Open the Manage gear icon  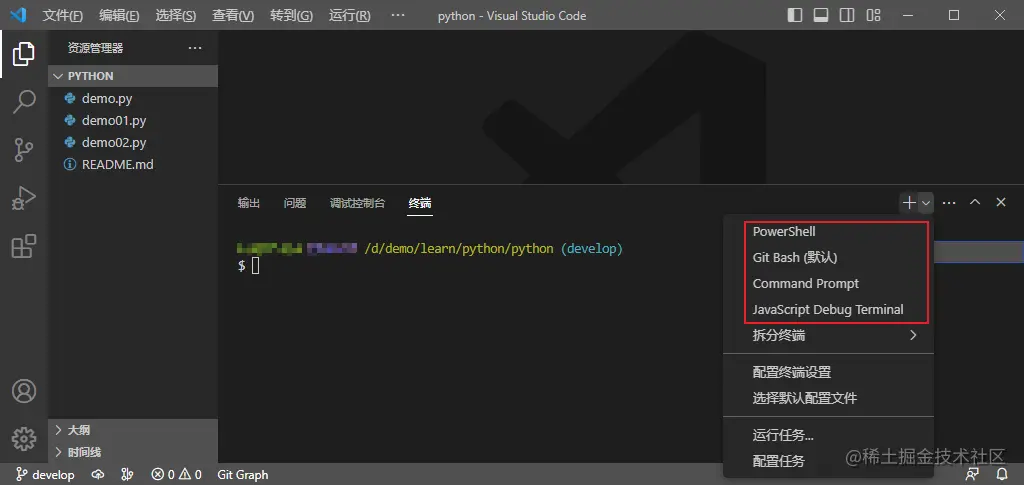tap(24, 439)
